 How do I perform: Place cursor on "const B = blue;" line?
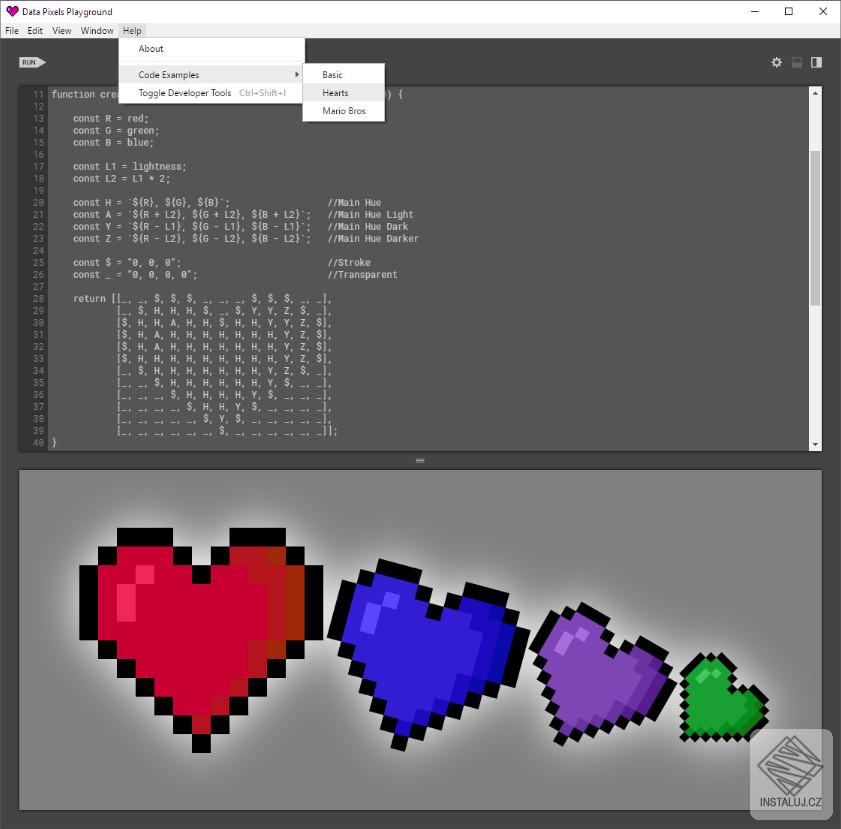point(113,143)
